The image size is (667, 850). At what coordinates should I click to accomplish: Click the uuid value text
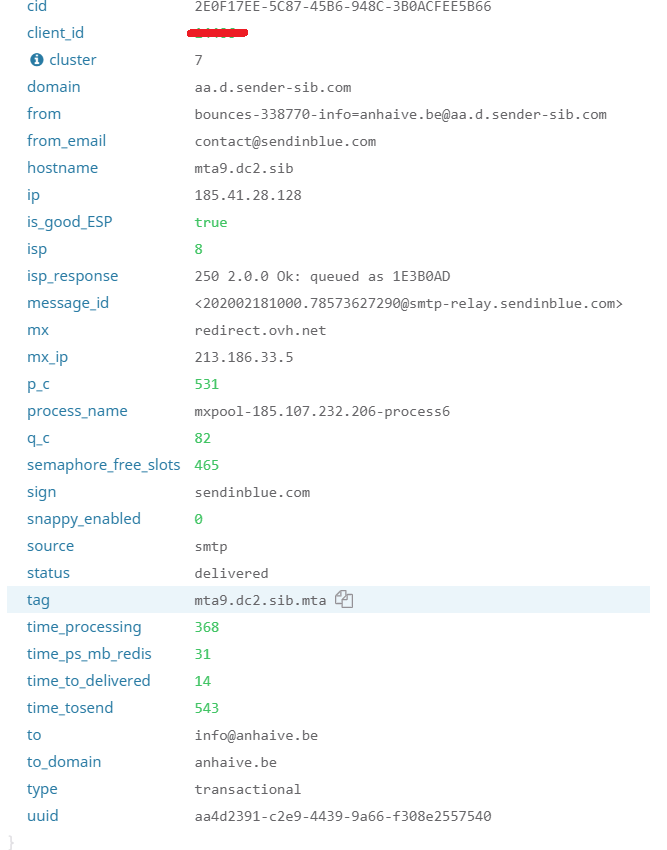[343, 816]
